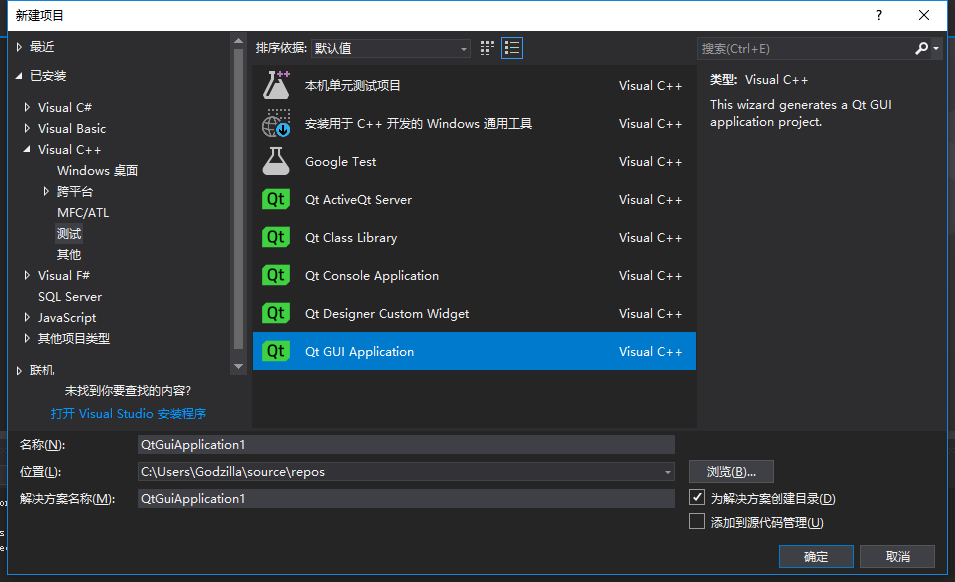
Task: Click the Qt Class Library green icon
Action: 276,237
